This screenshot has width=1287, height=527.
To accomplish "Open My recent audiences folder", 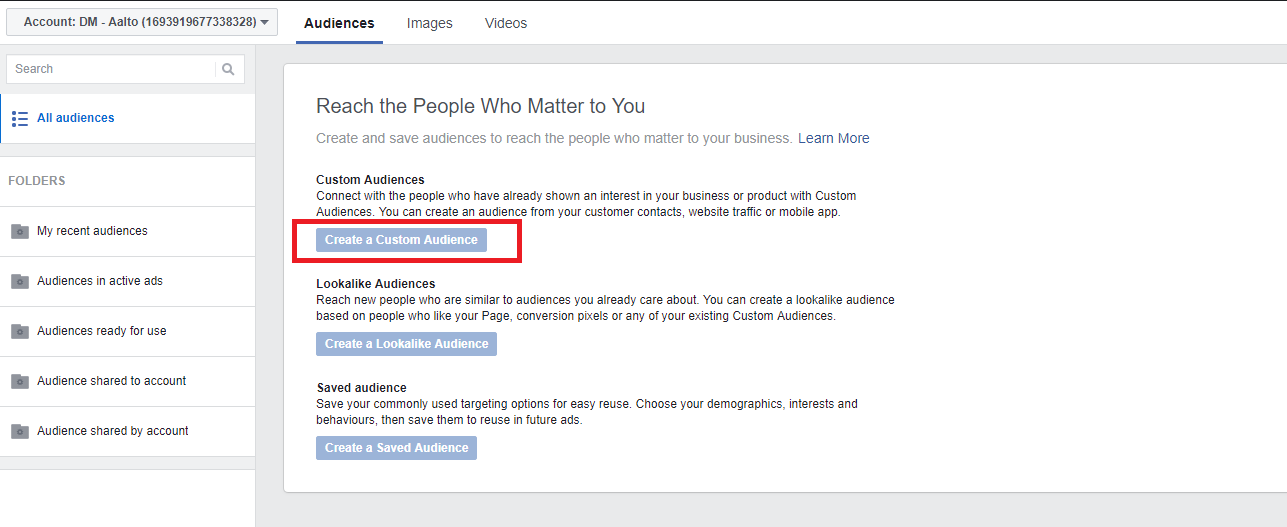I will pyautogui.click(x=127, y=231).
